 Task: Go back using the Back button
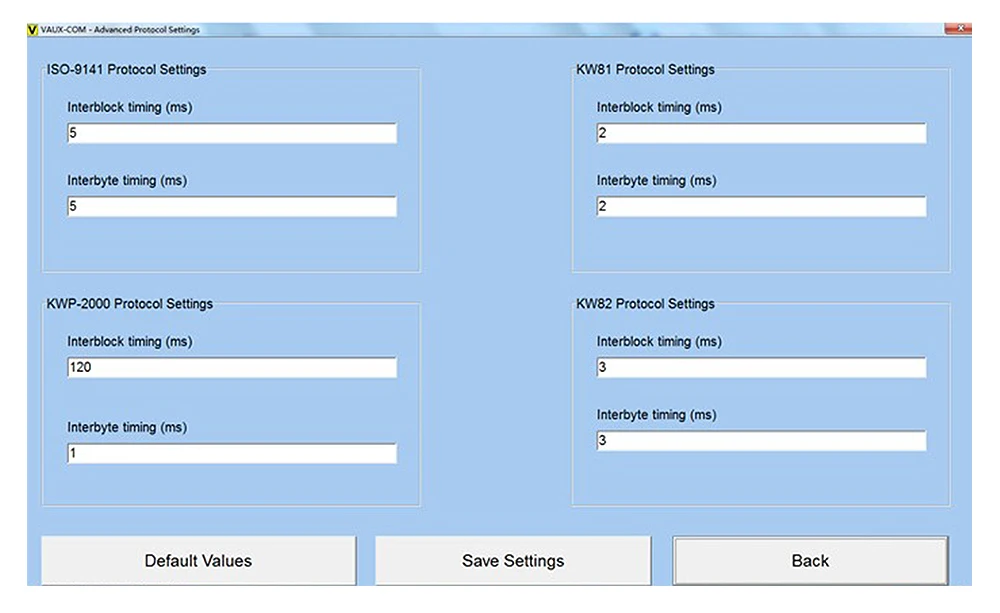pos(810,561)
